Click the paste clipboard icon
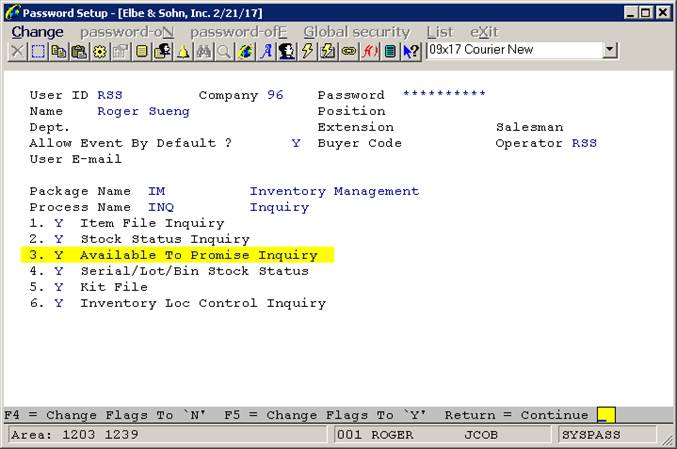The image size is (677, 449). point(79,52)
